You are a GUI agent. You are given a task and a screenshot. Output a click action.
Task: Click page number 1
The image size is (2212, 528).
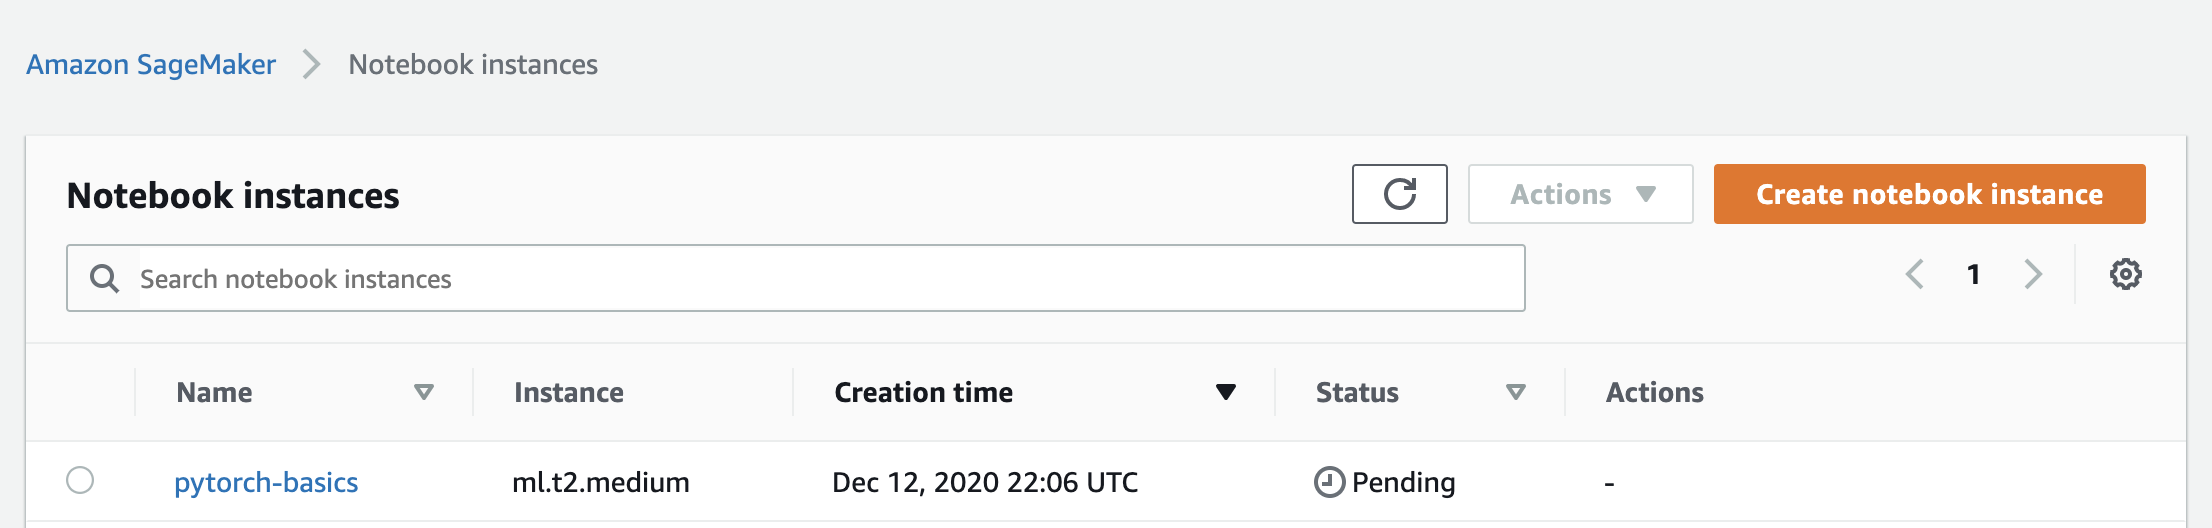pyautogui.click(x=1973, y=274)
